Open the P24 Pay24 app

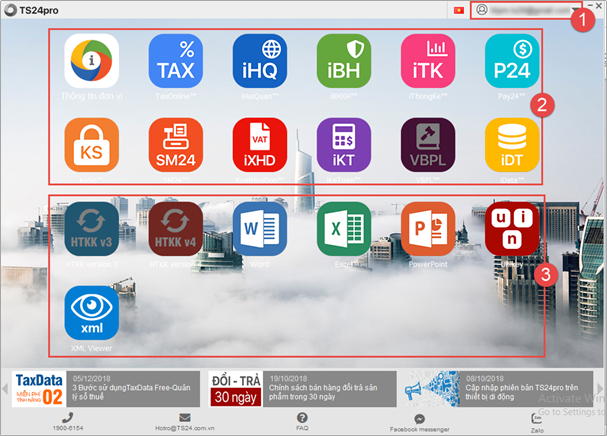pos(512,61)
